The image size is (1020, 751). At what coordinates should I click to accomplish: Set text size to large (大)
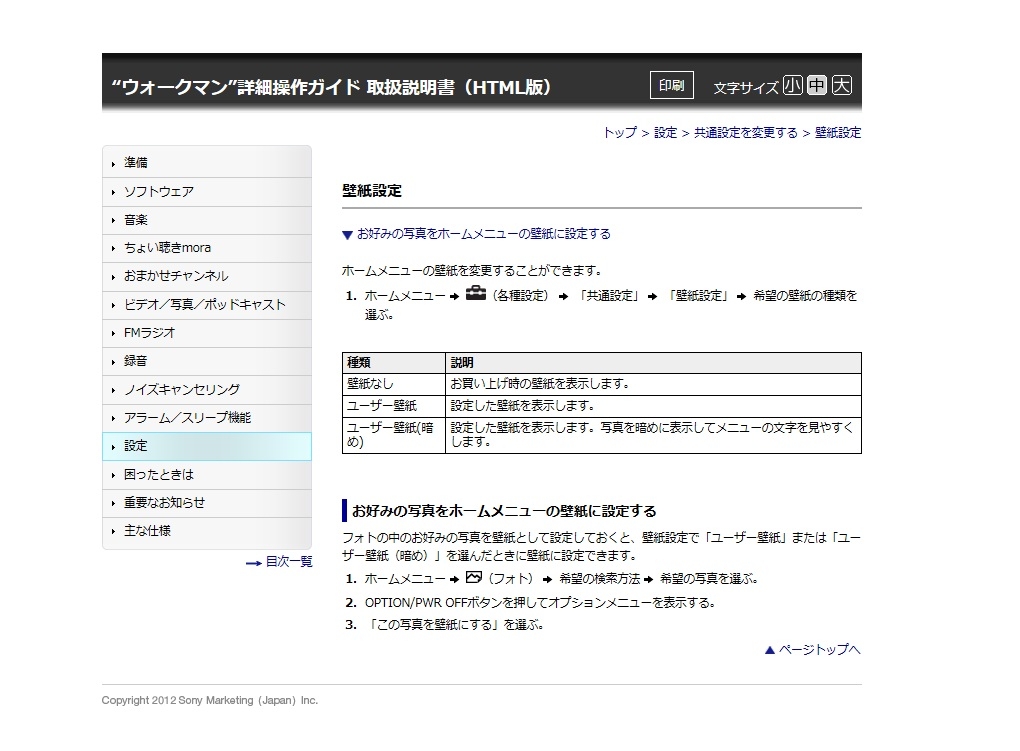[842, 86]
